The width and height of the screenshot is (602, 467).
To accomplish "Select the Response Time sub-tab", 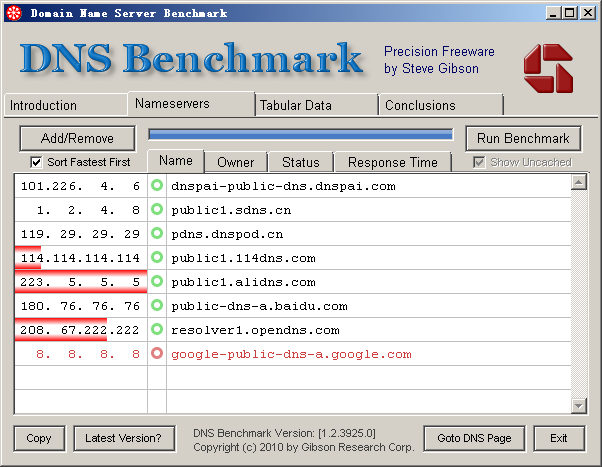I will tap(393, 162).
